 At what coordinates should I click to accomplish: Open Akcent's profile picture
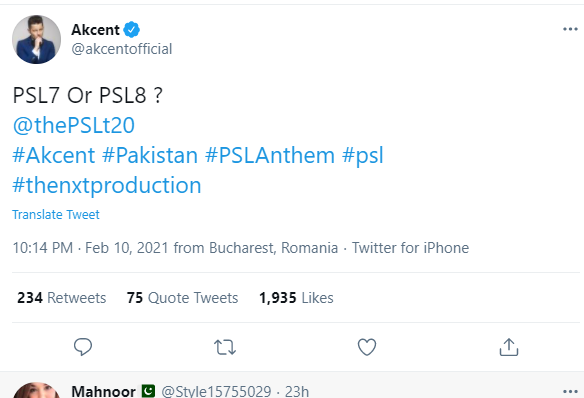[36, 39]
